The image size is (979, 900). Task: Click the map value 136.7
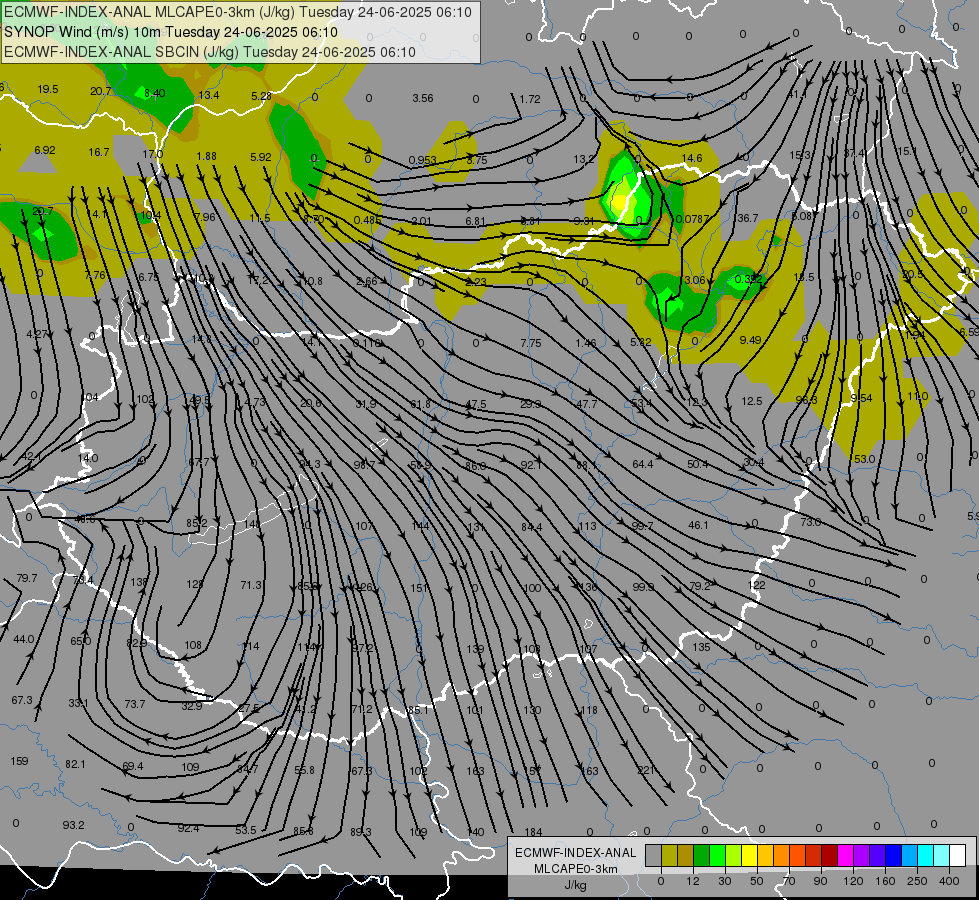point(745,218)
